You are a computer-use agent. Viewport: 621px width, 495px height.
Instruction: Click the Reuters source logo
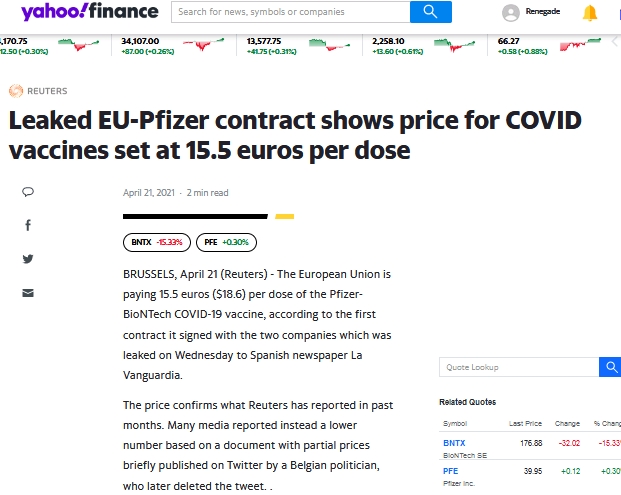(x=16, y=91)
